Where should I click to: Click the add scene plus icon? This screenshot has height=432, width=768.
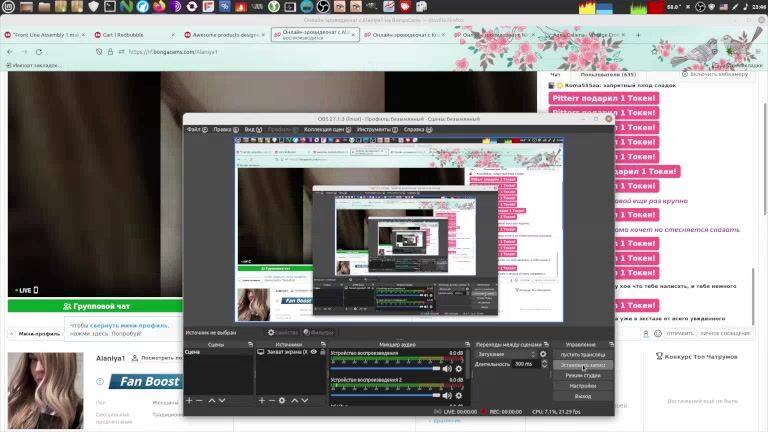tap(189, 400)
